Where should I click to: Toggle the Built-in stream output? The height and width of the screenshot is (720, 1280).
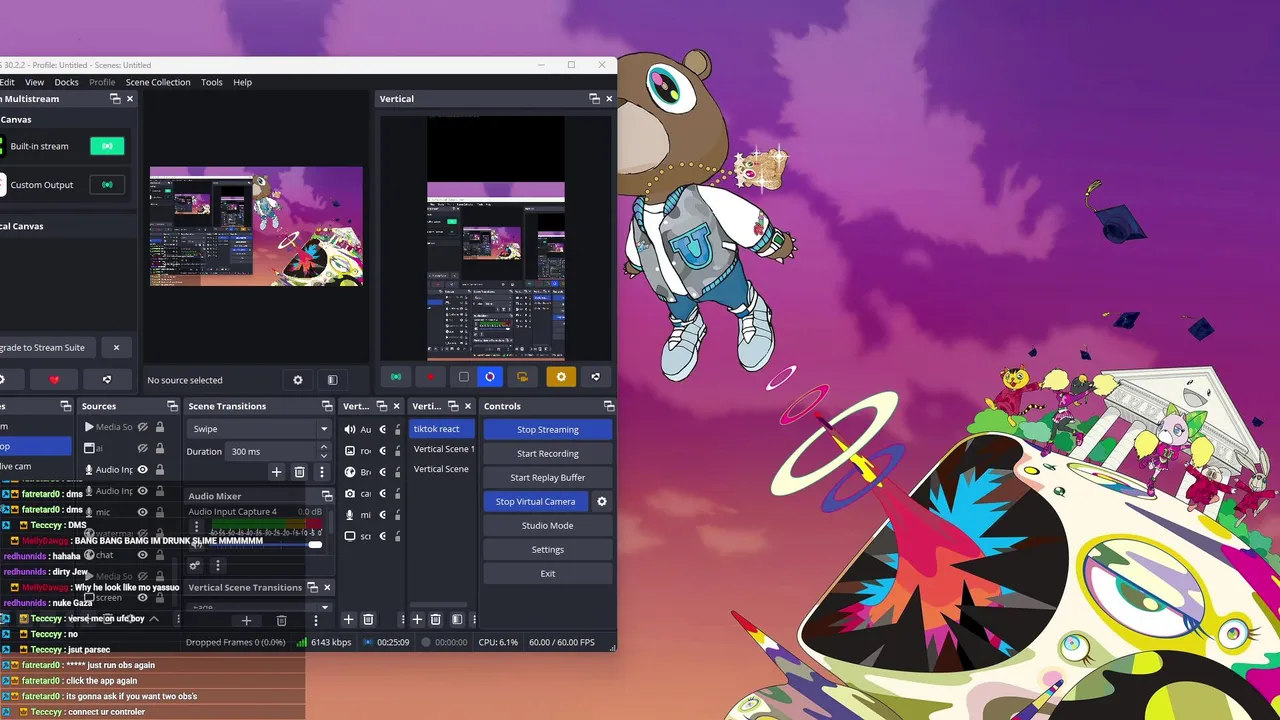[107, 146]
